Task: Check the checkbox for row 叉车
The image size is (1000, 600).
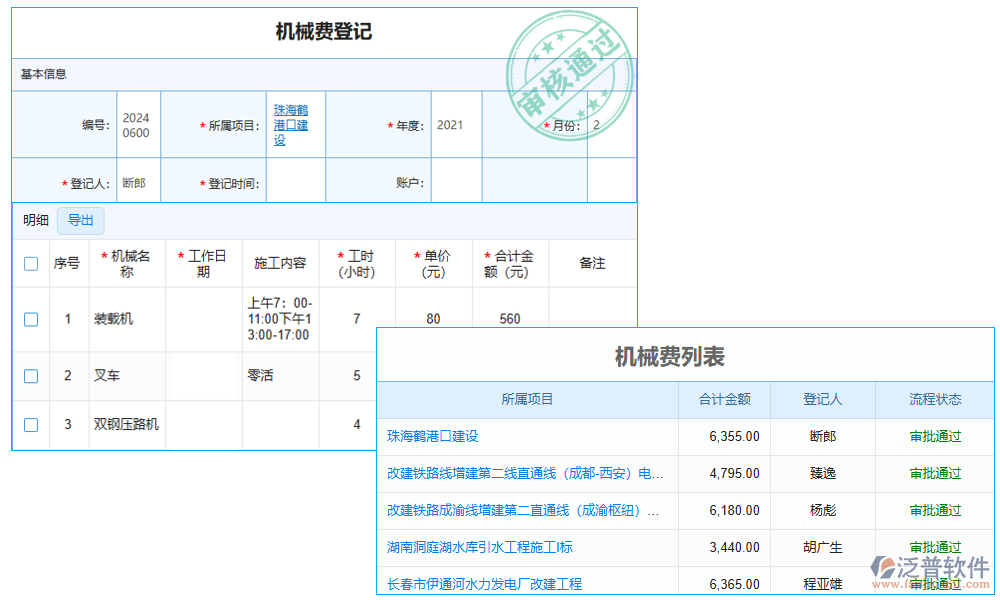Action: (x=29, y=376)
